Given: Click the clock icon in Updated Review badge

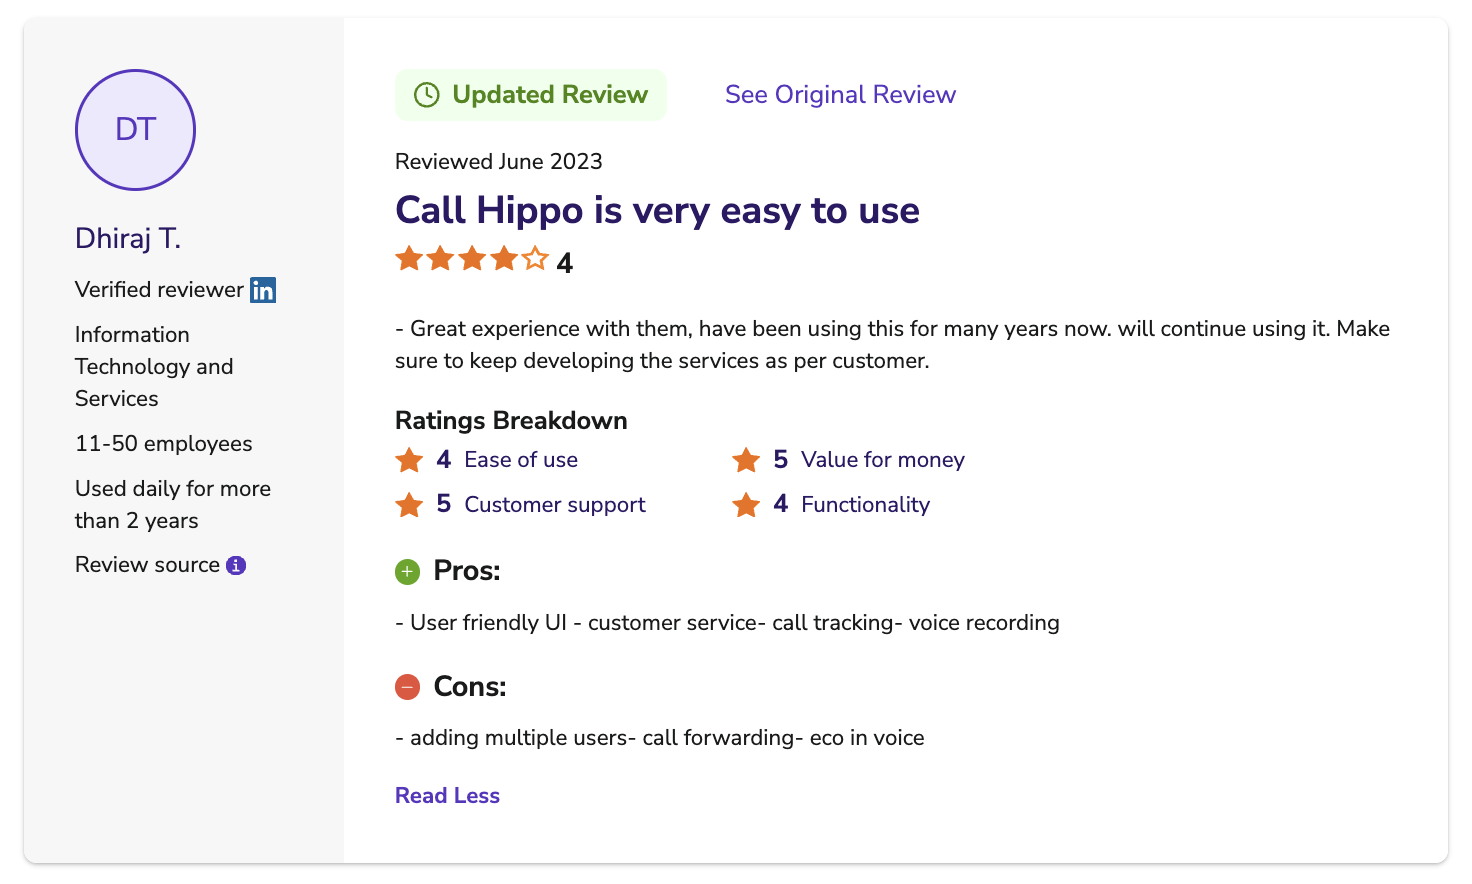Looking at the screenshot, I should 427,95.
